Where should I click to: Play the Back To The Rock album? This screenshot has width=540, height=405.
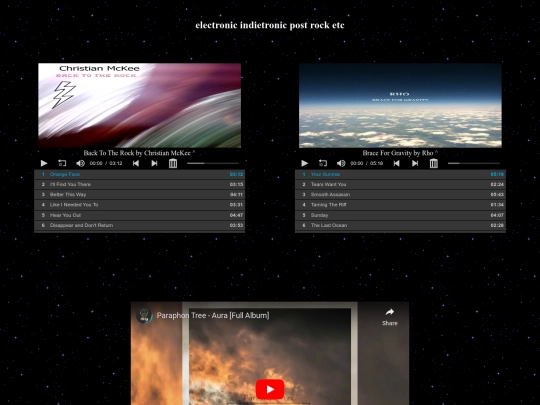44,163
